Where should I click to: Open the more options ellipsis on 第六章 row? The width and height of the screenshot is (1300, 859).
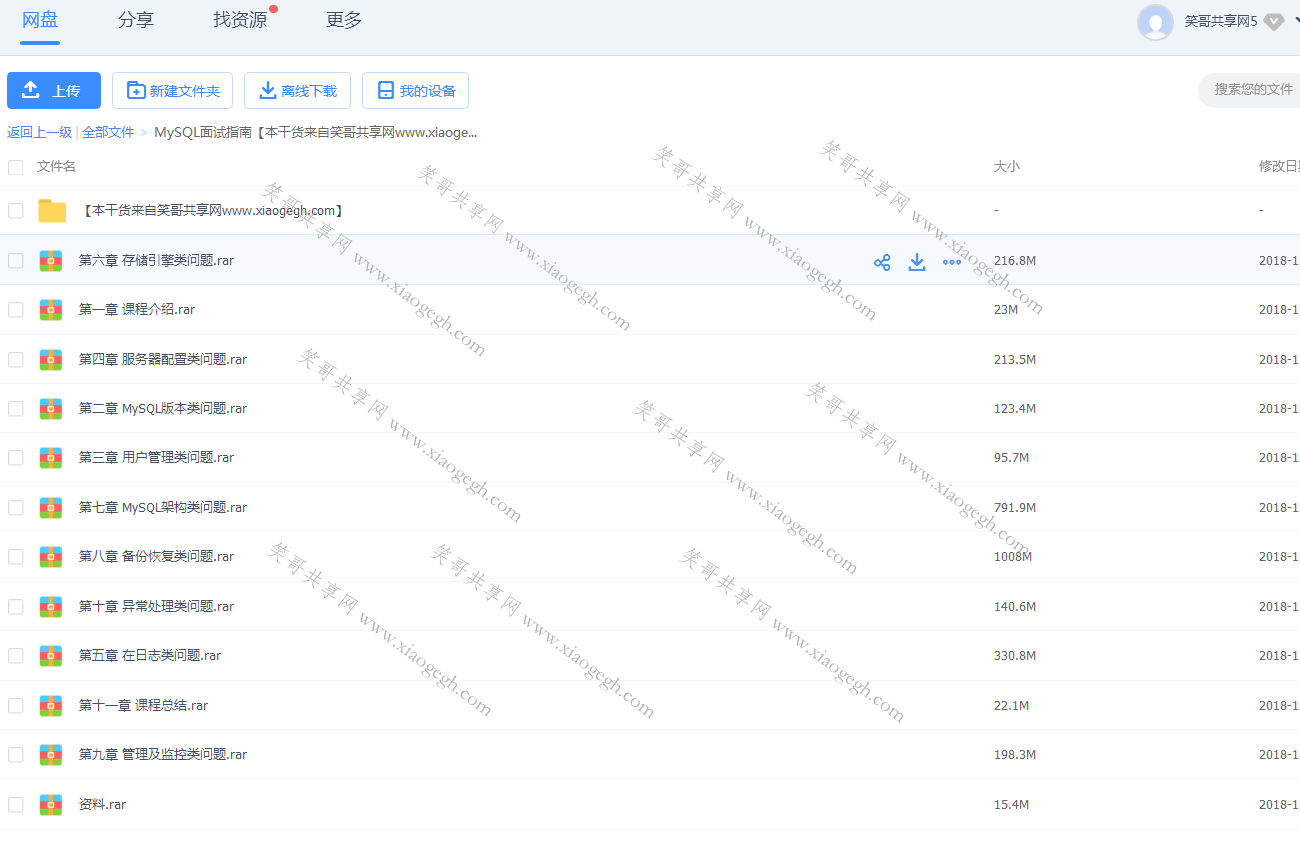coord(952,262)
